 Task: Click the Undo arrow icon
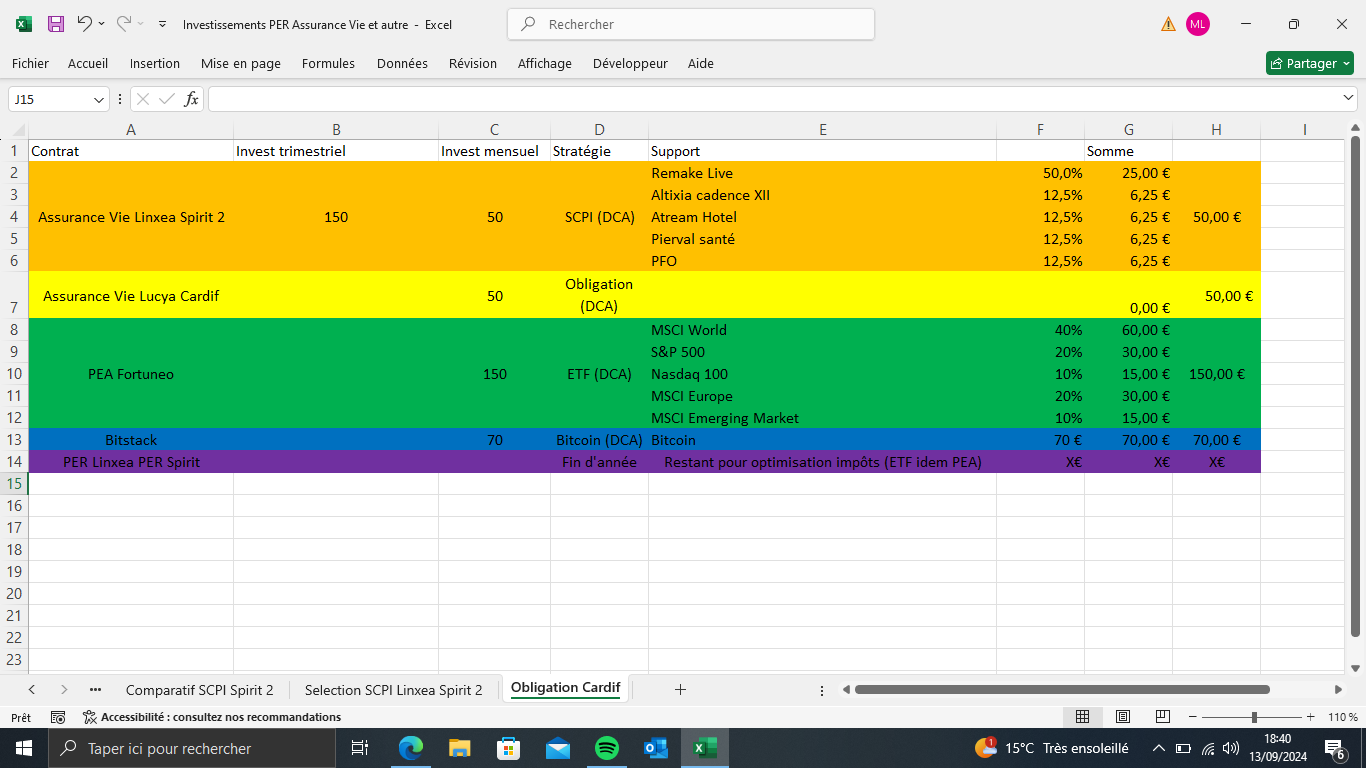(x=85, y=24)
